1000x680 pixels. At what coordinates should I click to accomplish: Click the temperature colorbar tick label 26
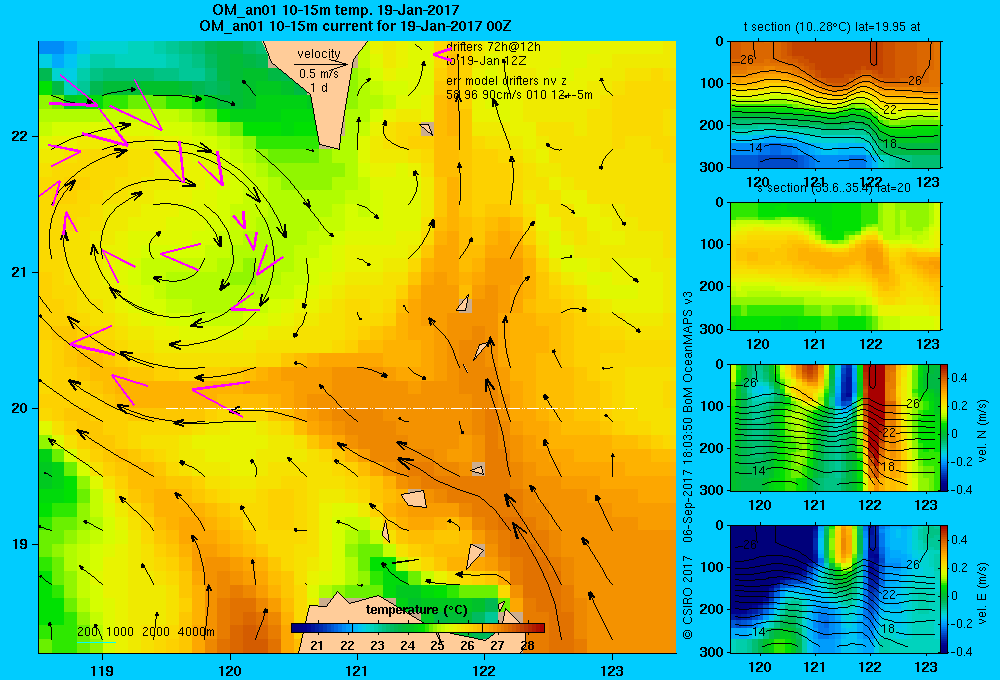[467, 646]
